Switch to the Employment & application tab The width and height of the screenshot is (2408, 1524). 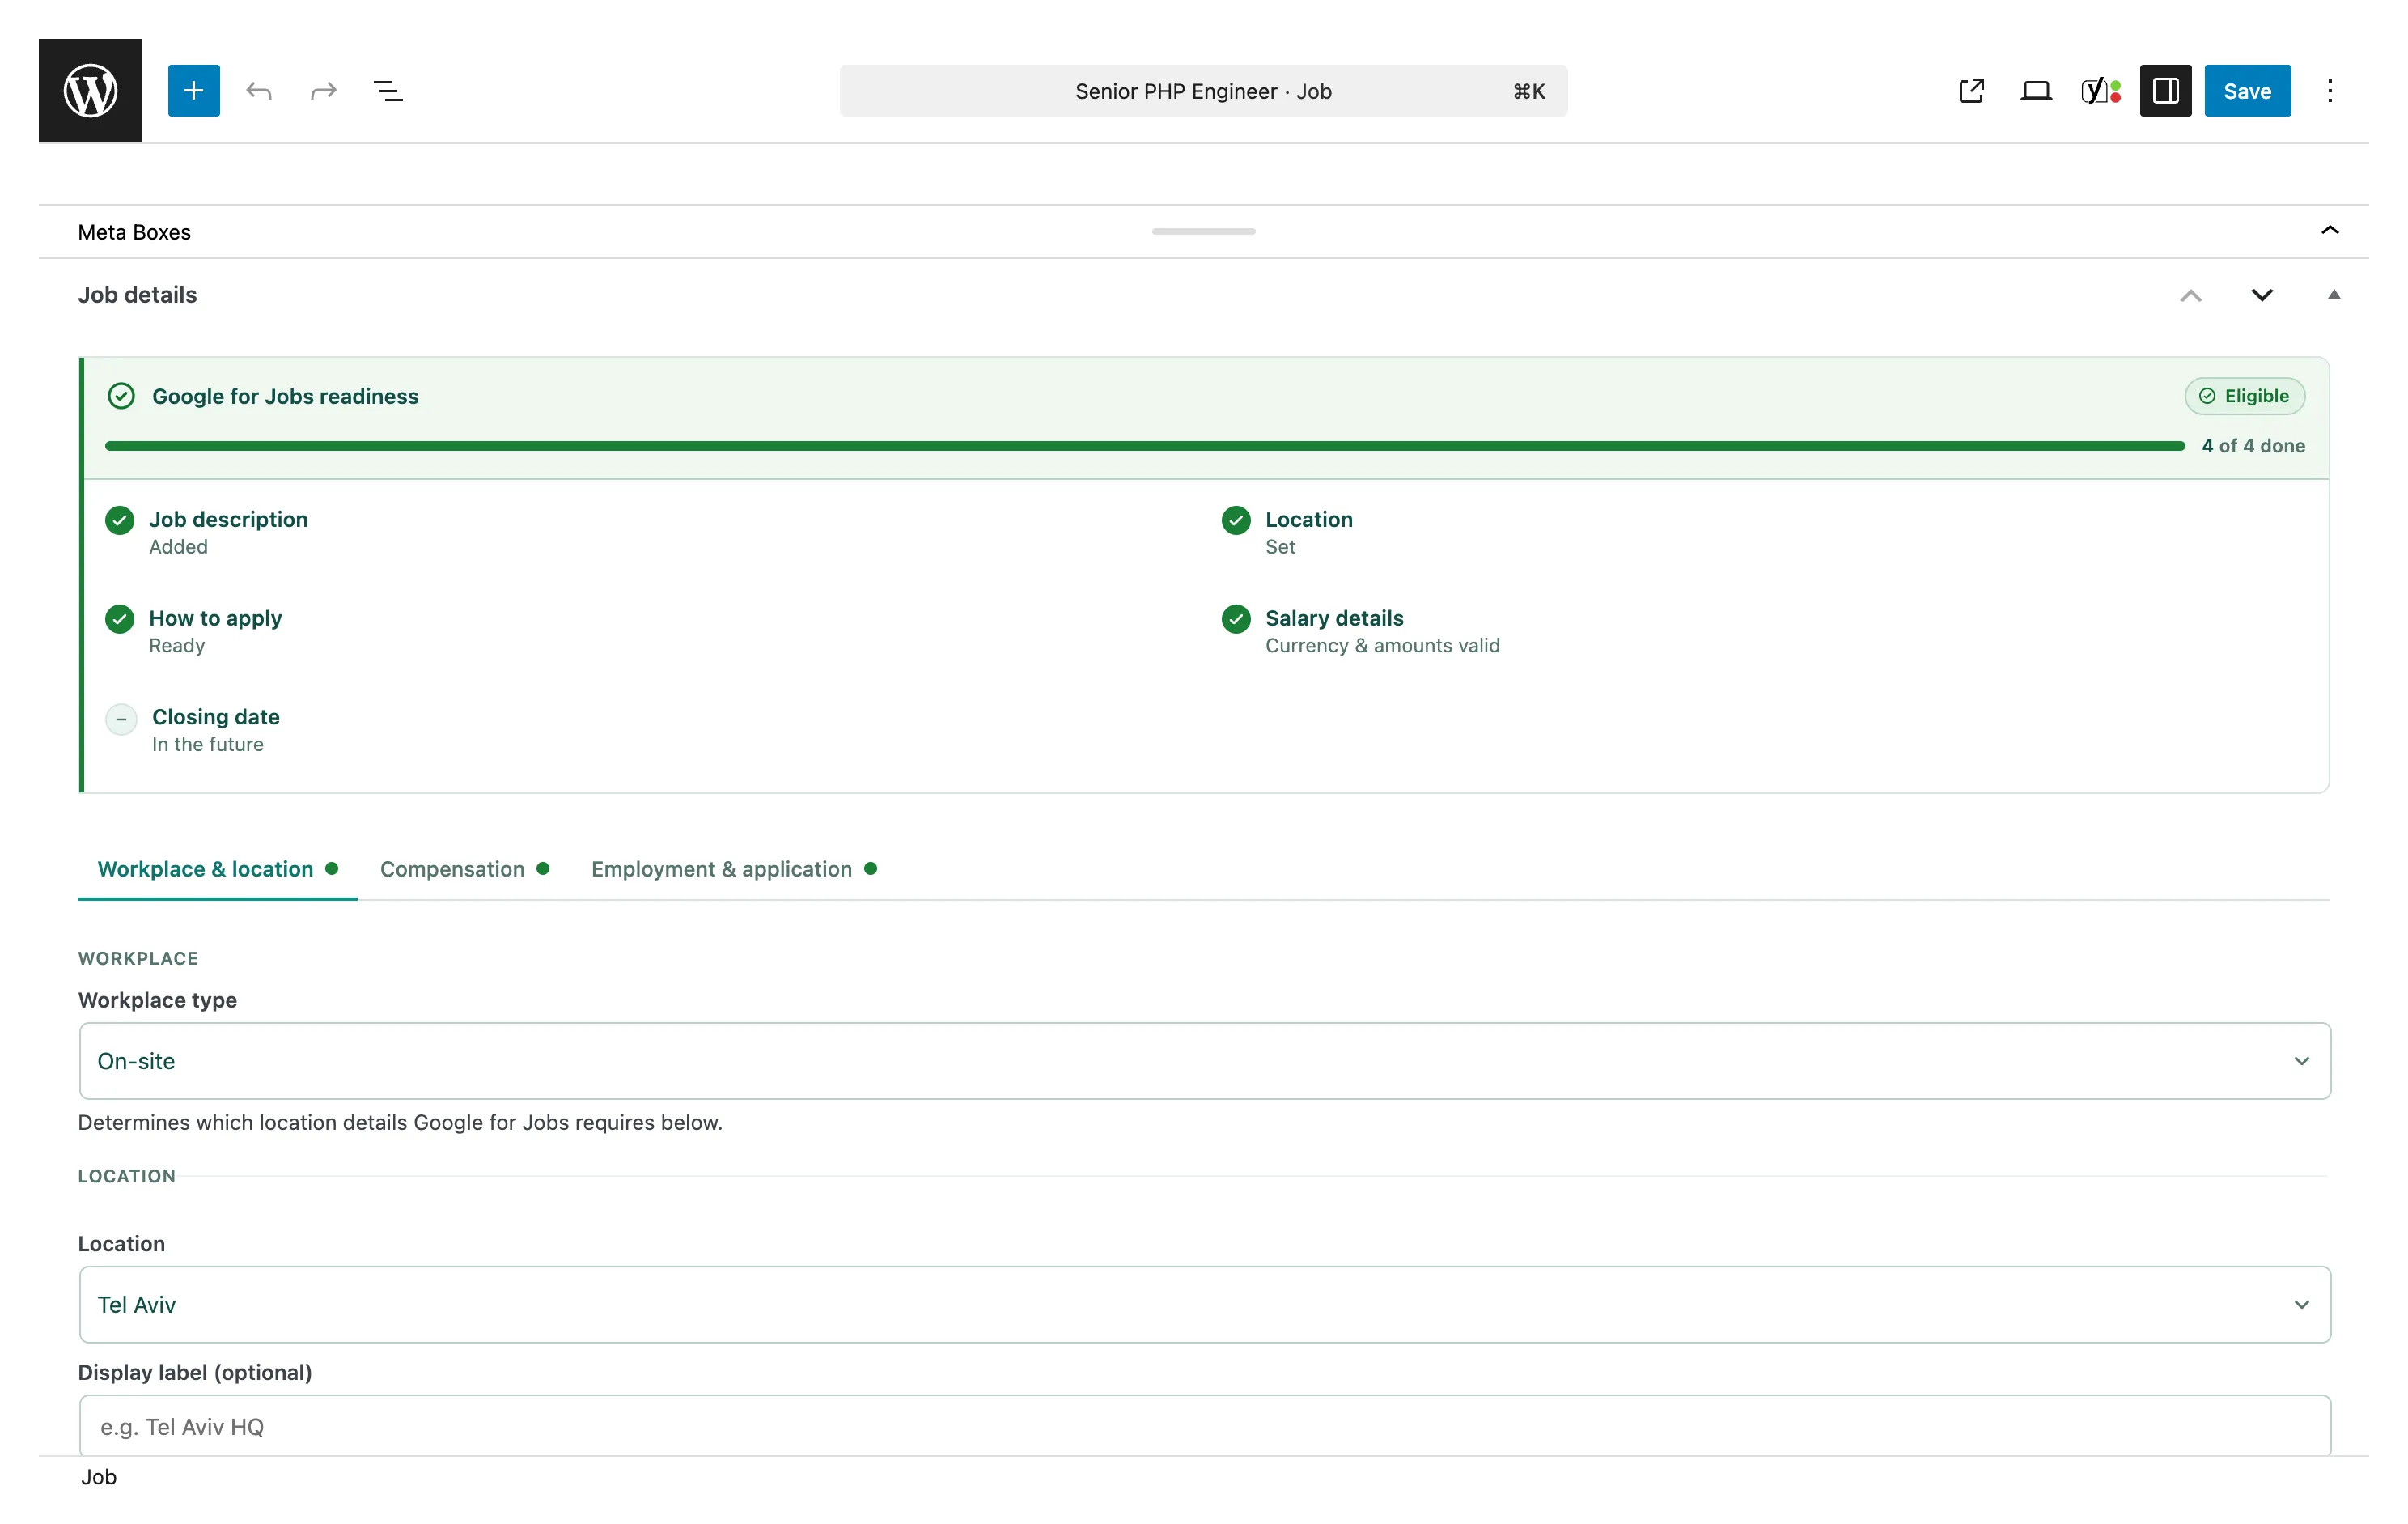click(x=733, y=869)
